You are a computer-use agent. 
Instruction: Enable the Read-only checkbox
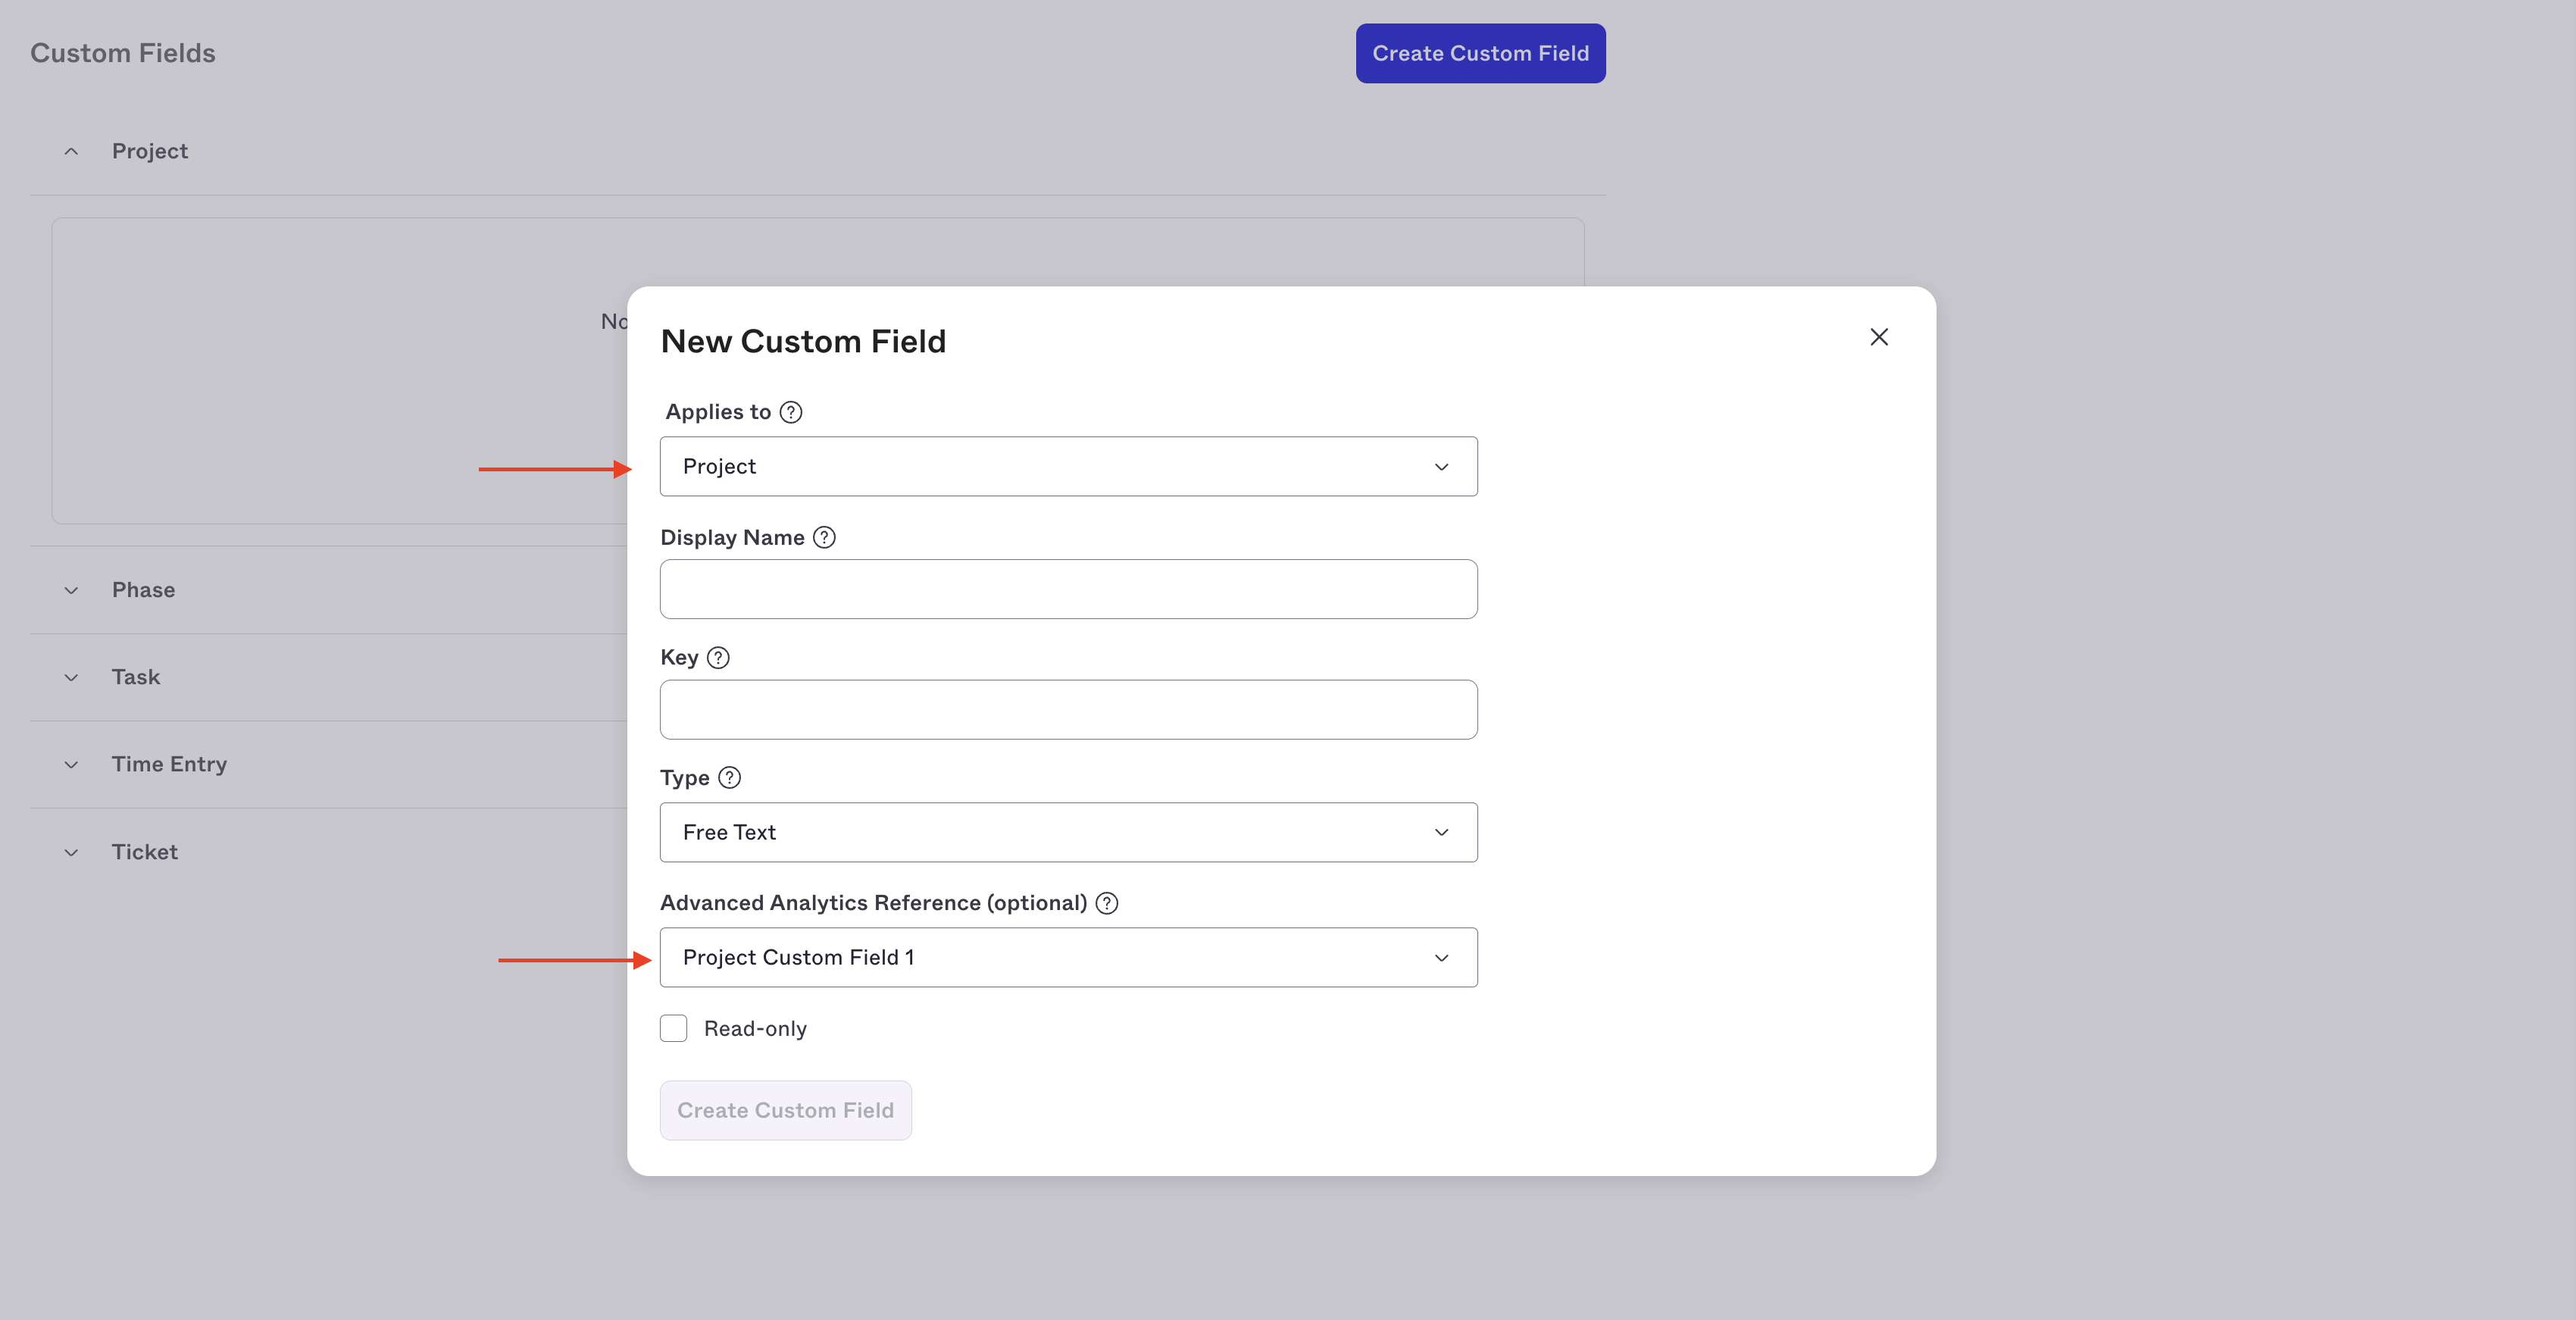pyautogui.click(x=673, y=1028)
